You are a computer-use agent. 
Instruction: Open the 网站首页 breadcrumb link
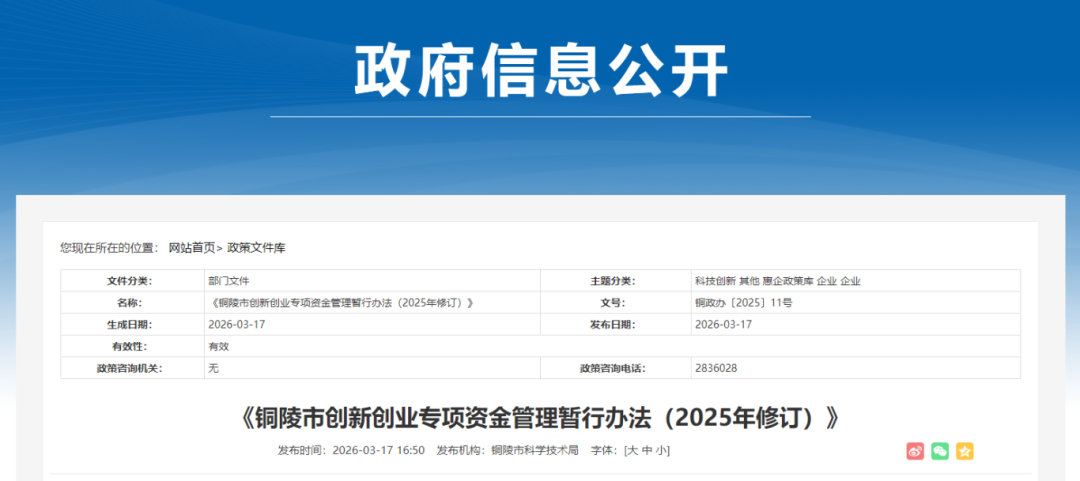(x=192, y=248)
